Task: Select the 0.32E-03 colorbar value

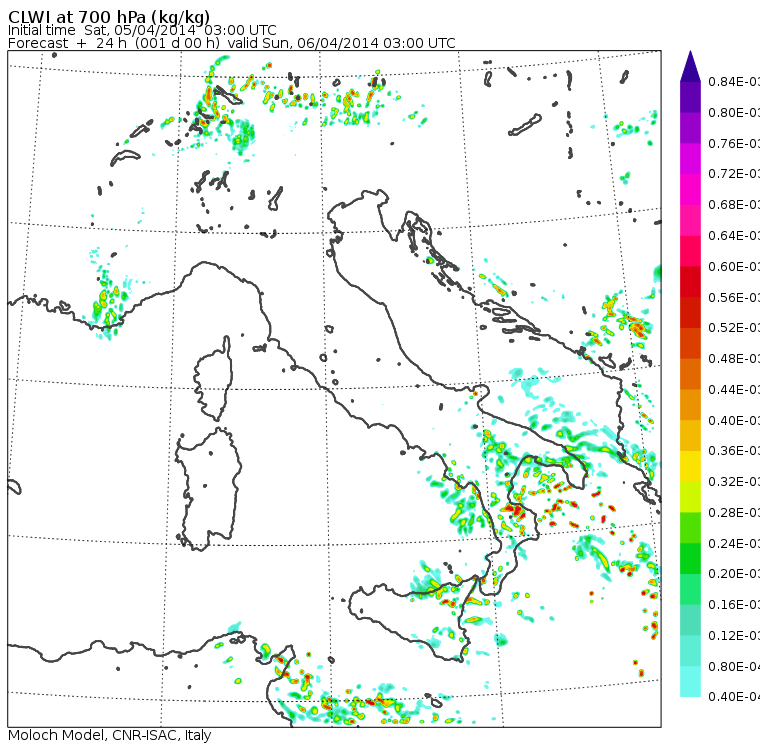Action: pyautogui.click(x=734, y=482)
